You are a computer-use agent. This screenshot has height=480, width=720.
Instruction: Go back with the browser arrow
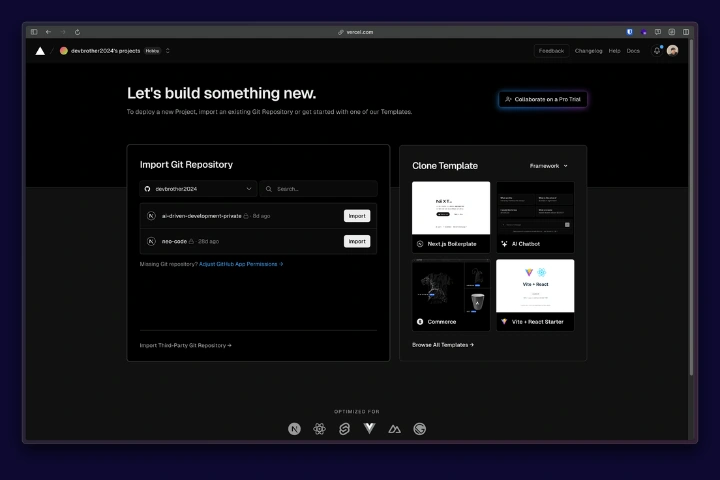48,32
